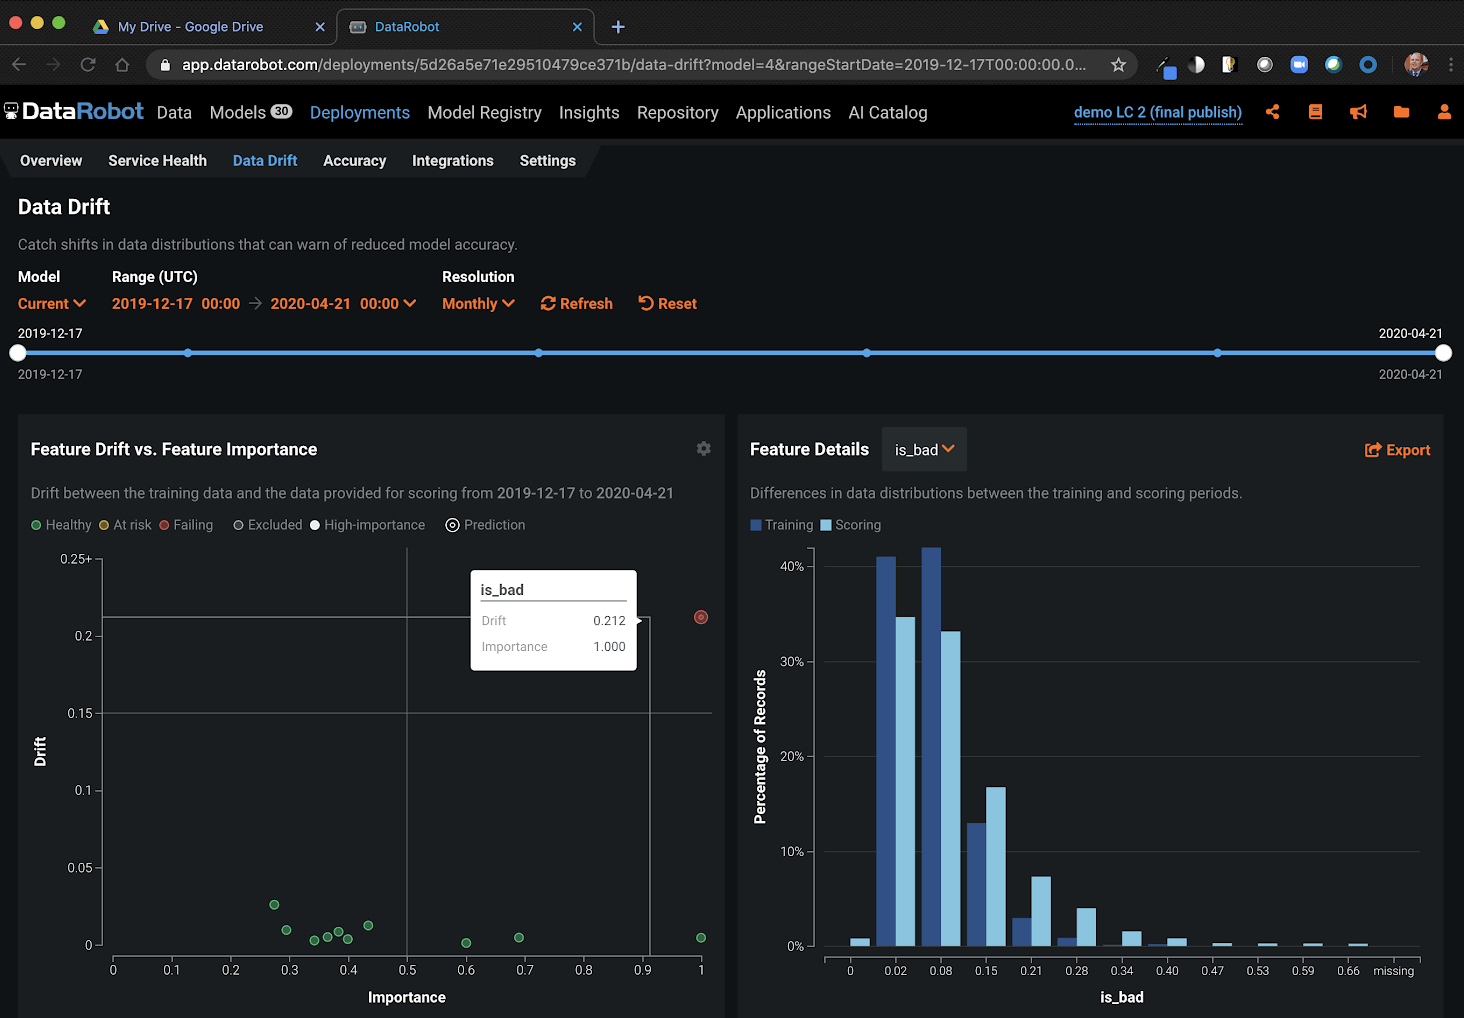Open the is_bad feature dropdown
The width and height of the screenshot is (1464, 1018).
click(x=924, y=450)
